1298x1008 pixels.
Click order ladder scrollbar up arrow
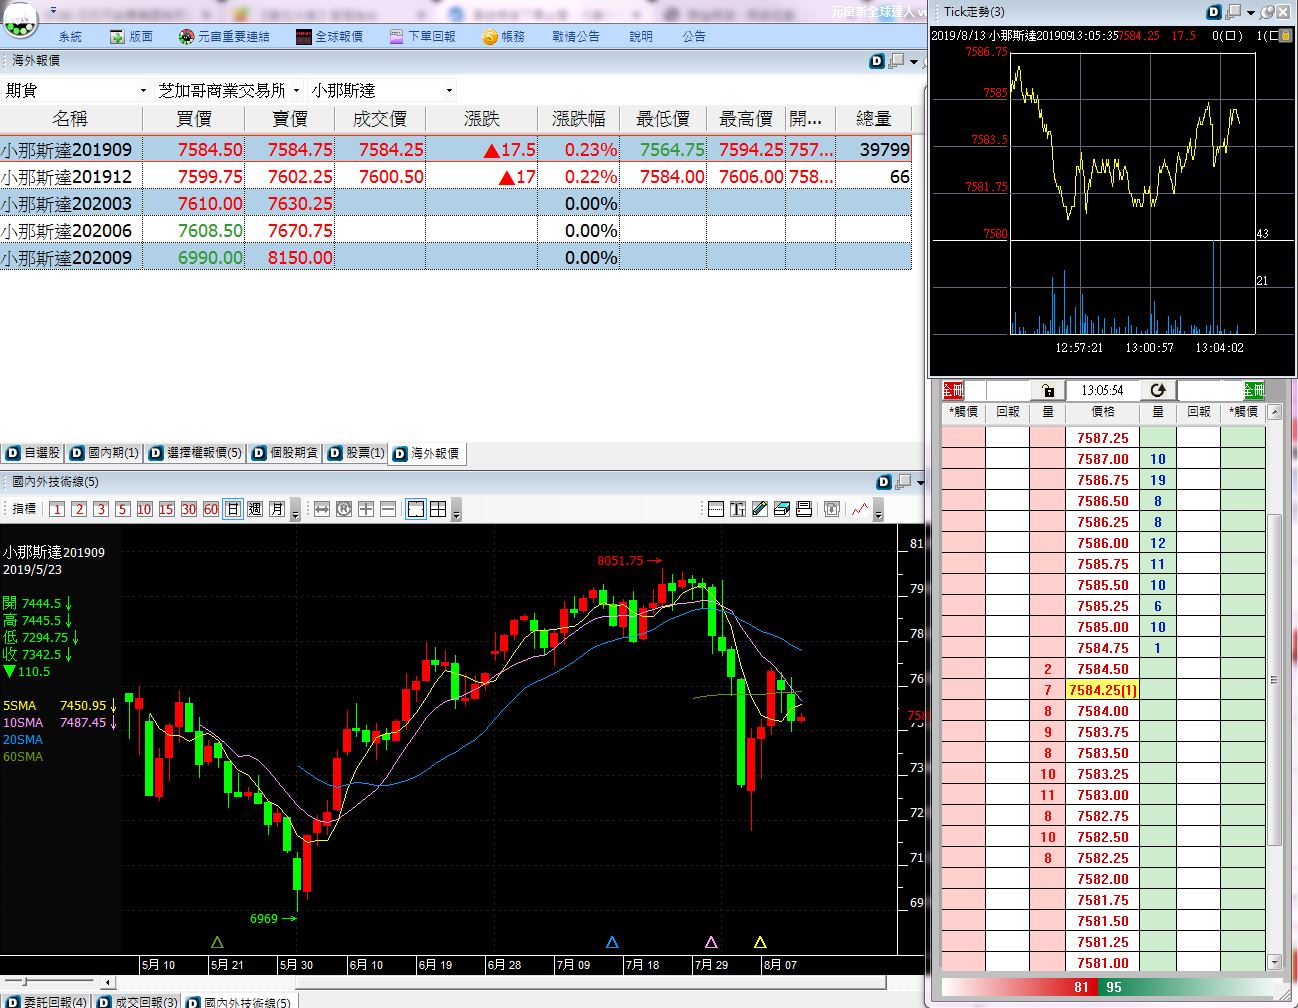pyautogui.click(x=1274, y=412)
